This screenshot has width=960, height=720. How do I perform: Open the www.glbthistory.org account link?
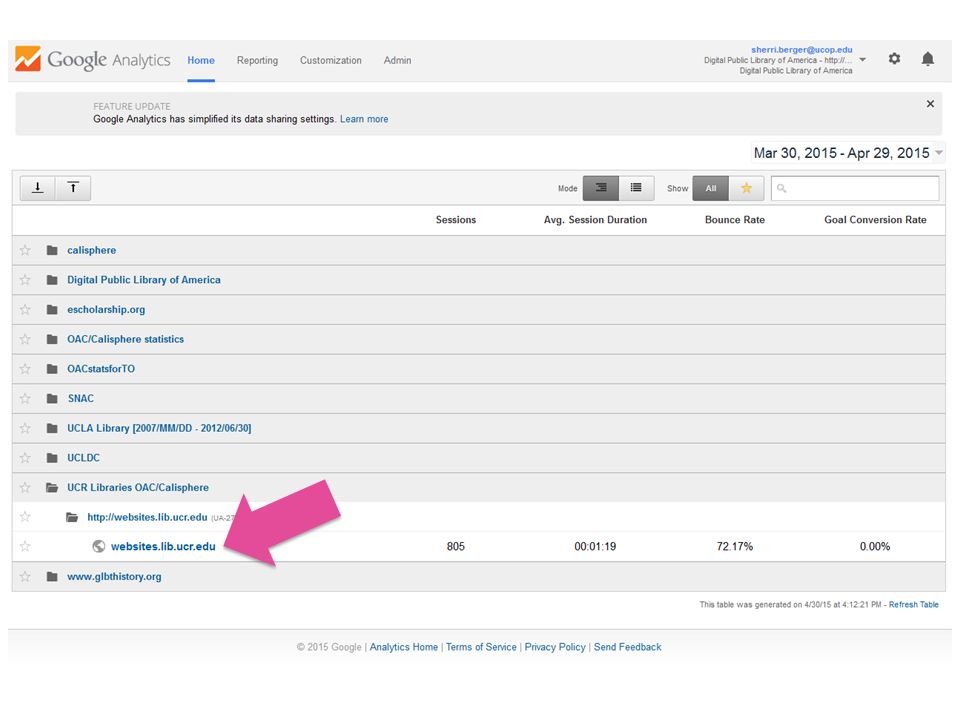tap(114, 576)
